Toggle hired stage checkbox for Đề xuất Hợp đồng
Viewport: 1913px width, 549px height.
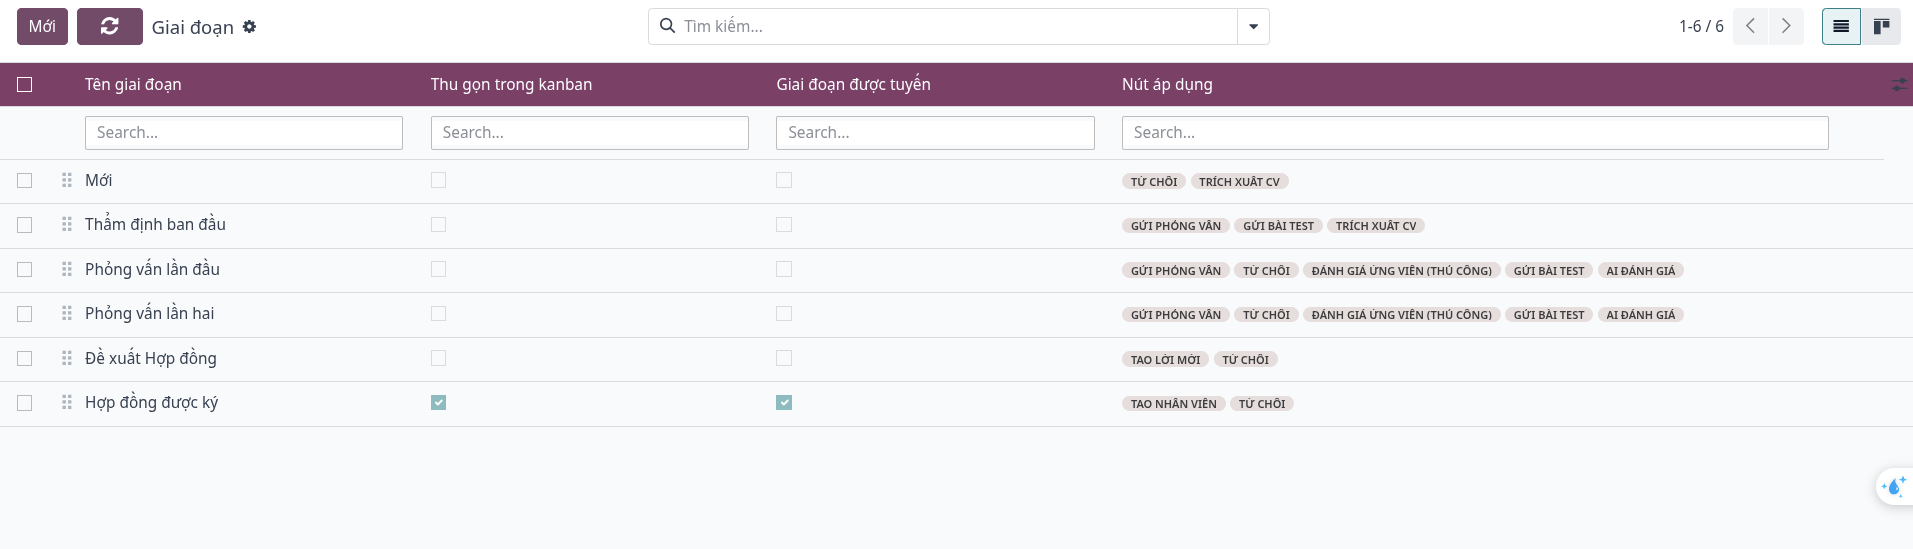pyautogui.click(x=784, y=358)
